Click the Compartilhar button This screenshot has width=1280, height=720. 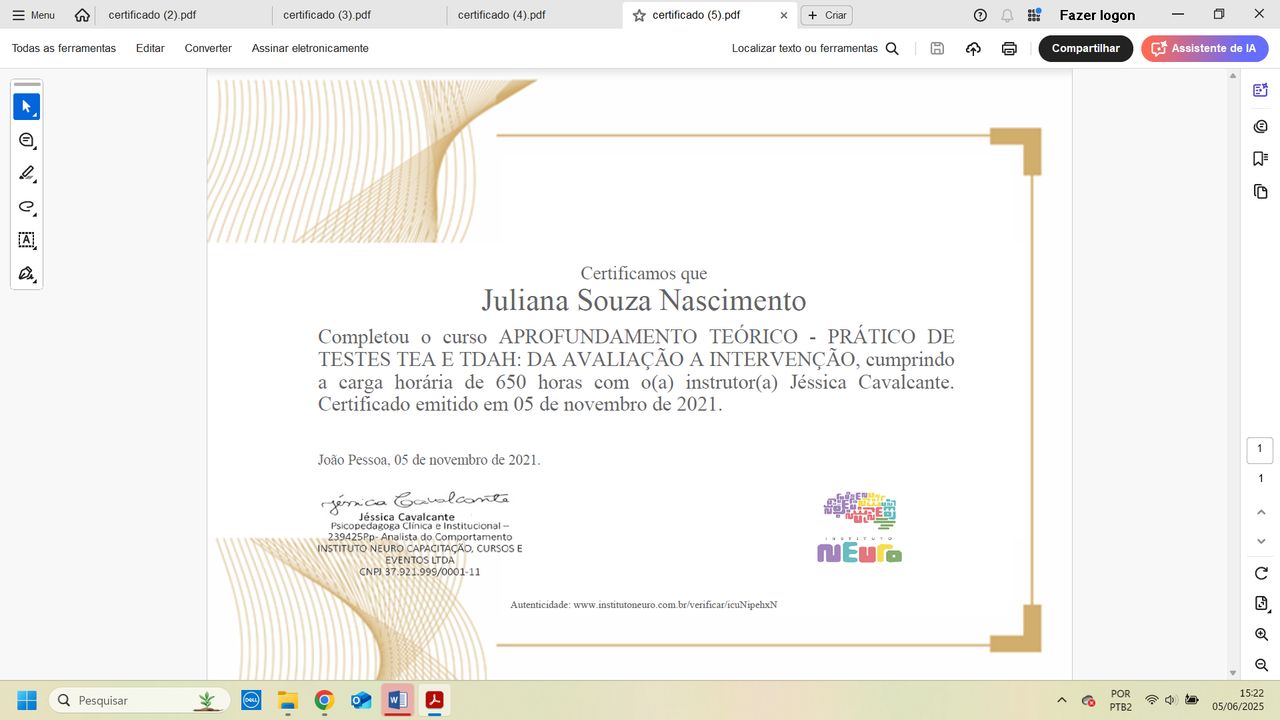[1085, 48]
